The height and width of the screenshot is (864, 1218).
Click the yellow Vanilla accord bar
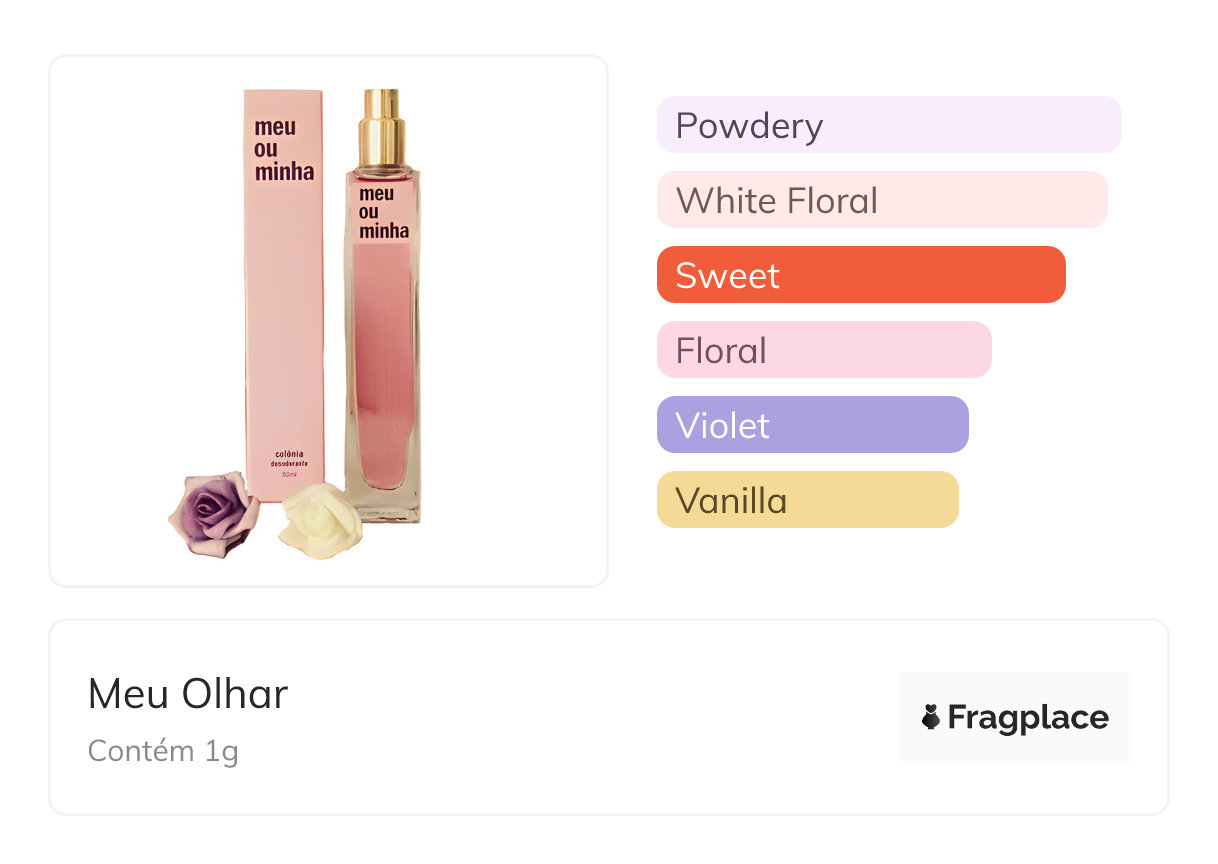click(x=807, y=500)
